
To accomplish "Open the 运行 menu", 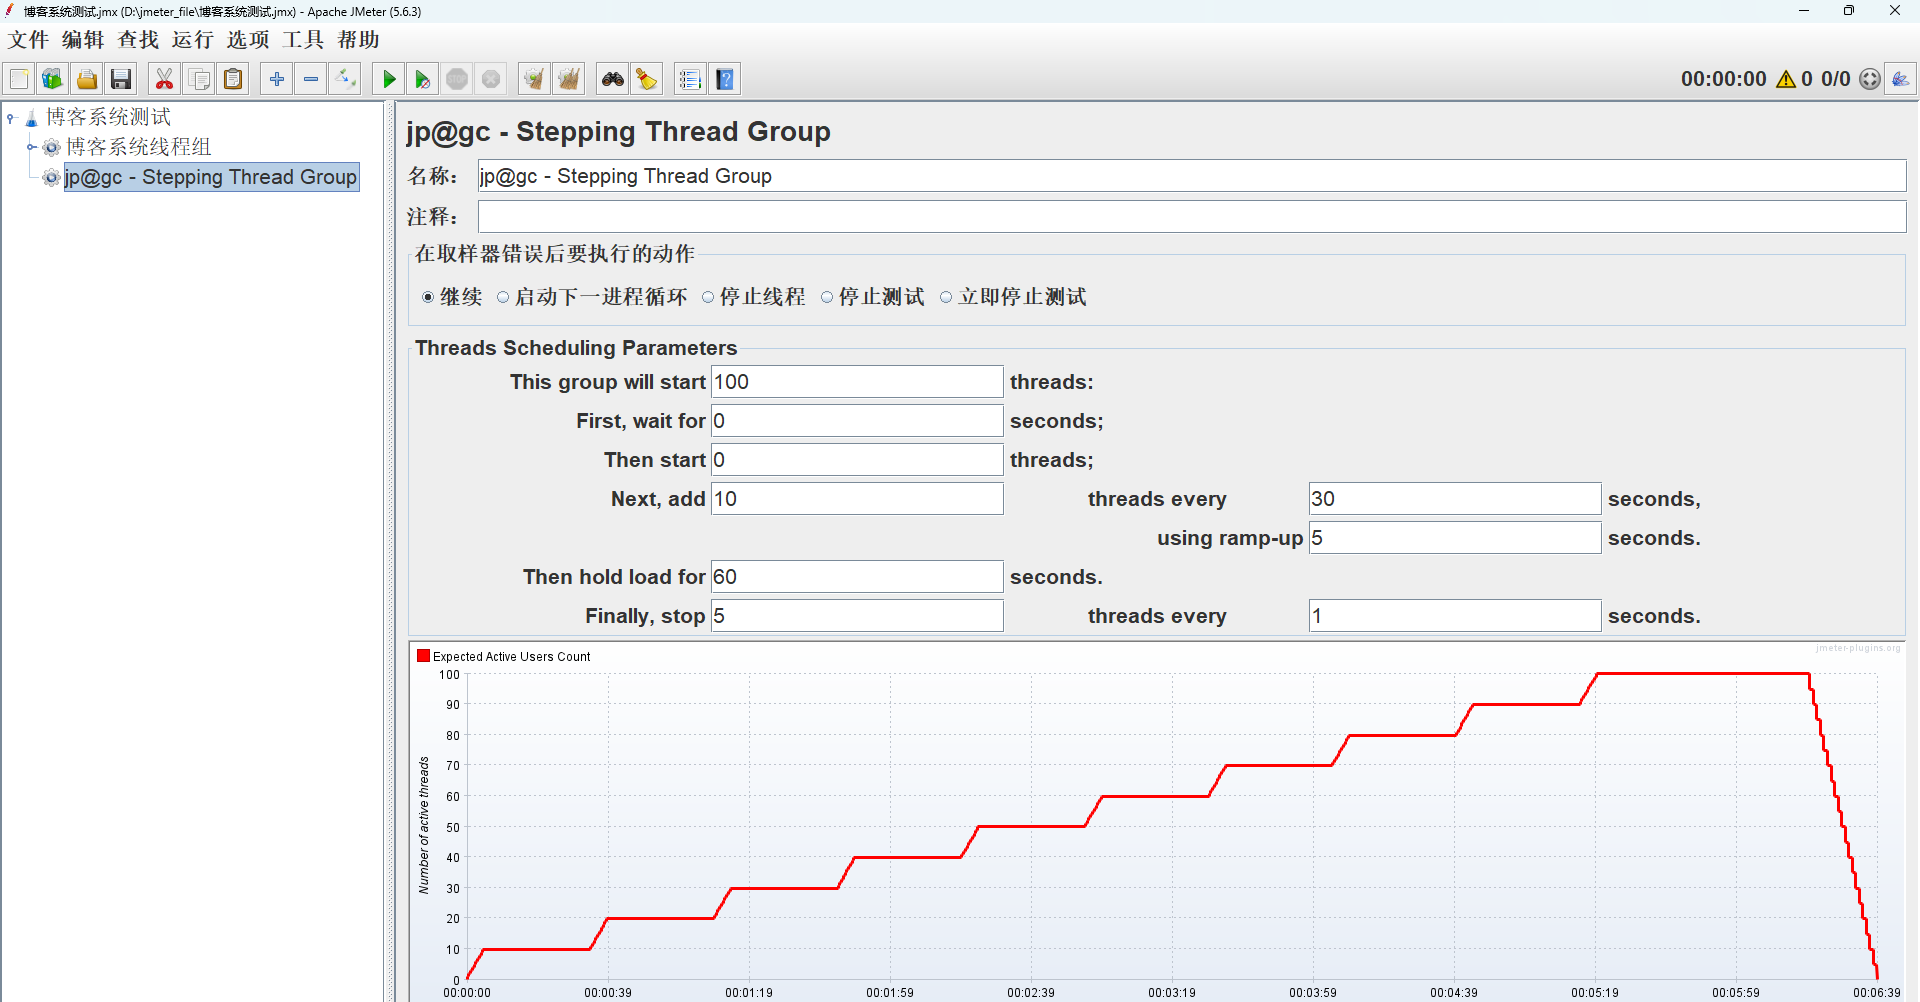I will click(193, 40).
